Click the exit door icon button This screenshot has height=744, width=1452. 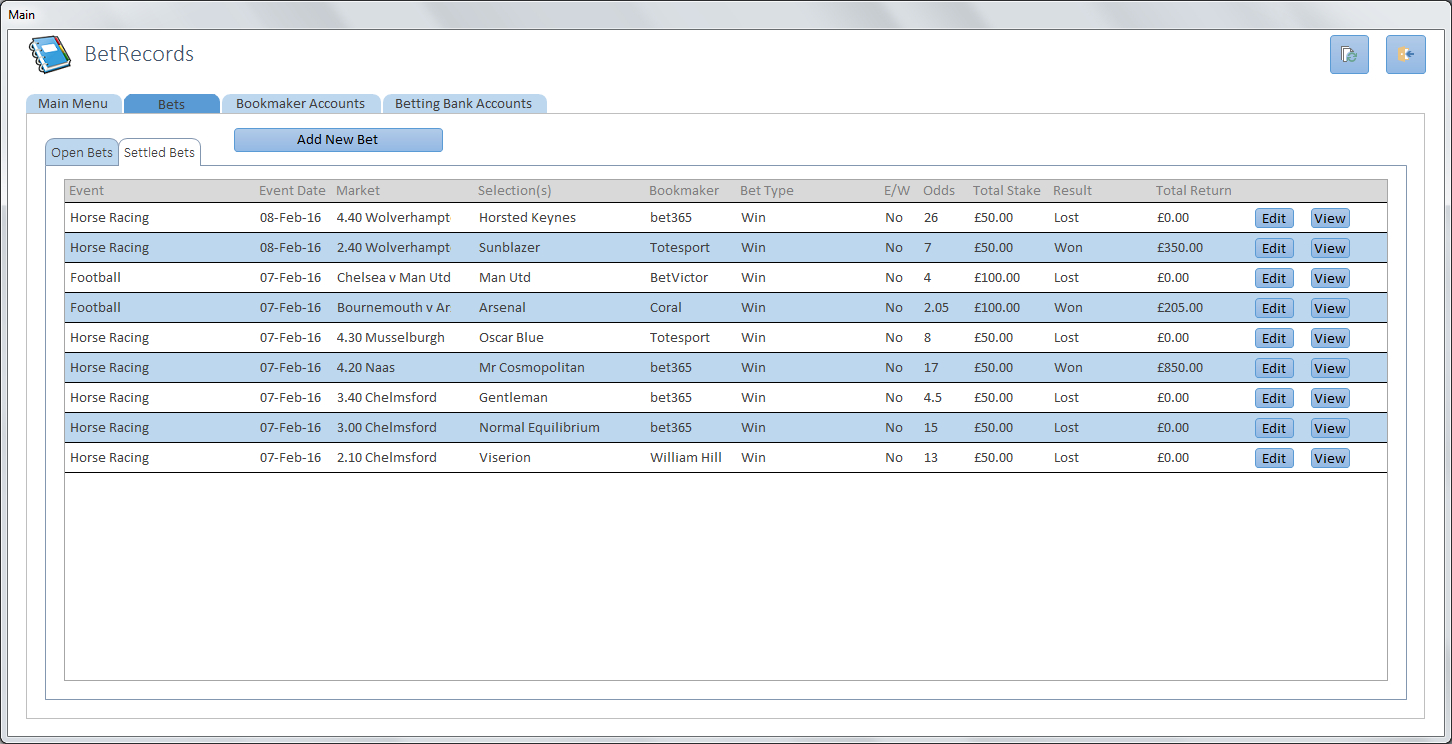coord(1405,55)
